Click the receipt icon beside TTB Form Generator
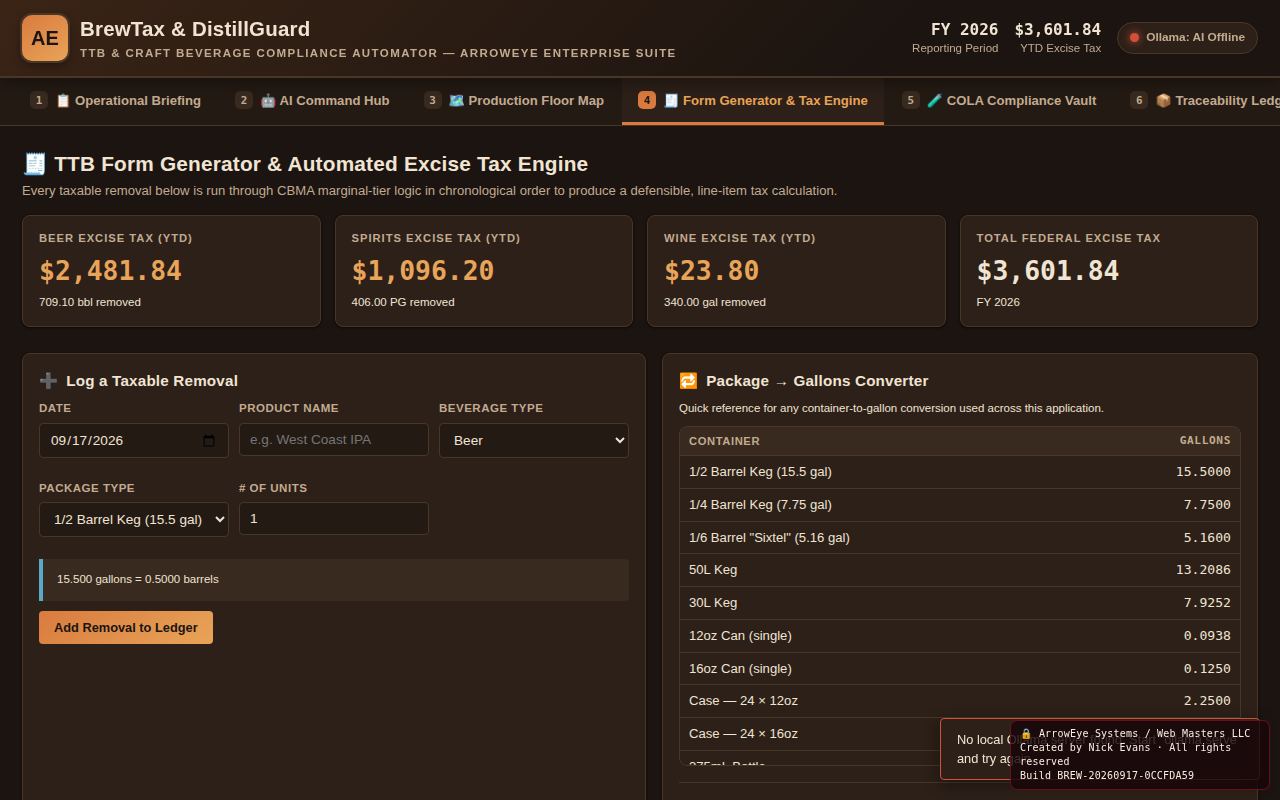The width and height of the screenshot is (1280, 800). pyautogui.click(x=34, y=164)
